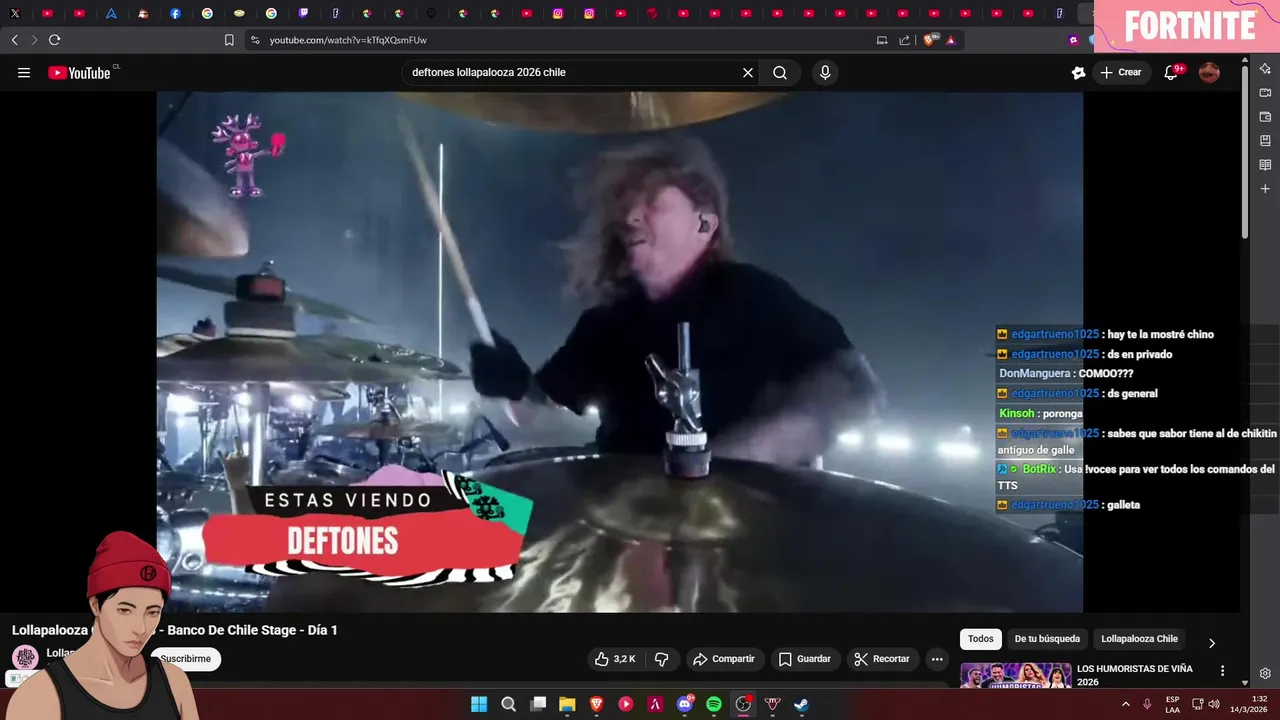Viewport: 1280px width, 720px height.
Task: Open Discord from the taskbar
Action: (x=685, y=704)
